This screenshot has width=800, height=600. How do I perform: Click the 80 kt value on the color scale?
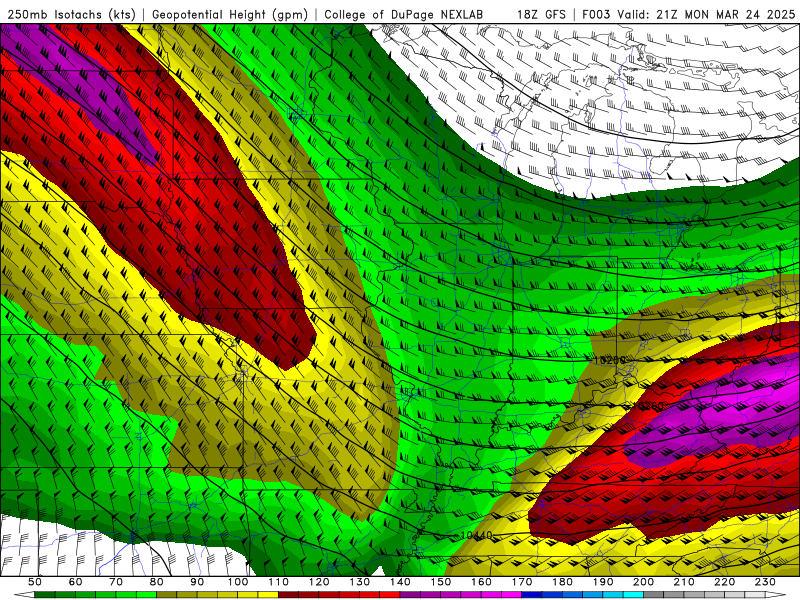(157, 582)
